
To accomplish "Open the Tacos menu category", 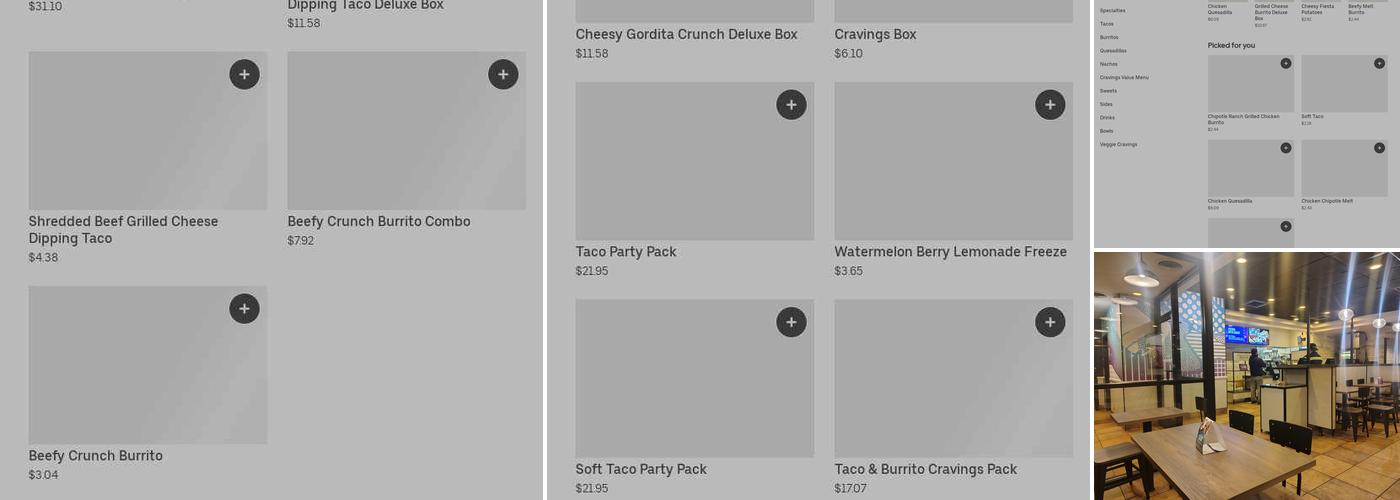I will pyautogui.click(x=1107, y=24).
